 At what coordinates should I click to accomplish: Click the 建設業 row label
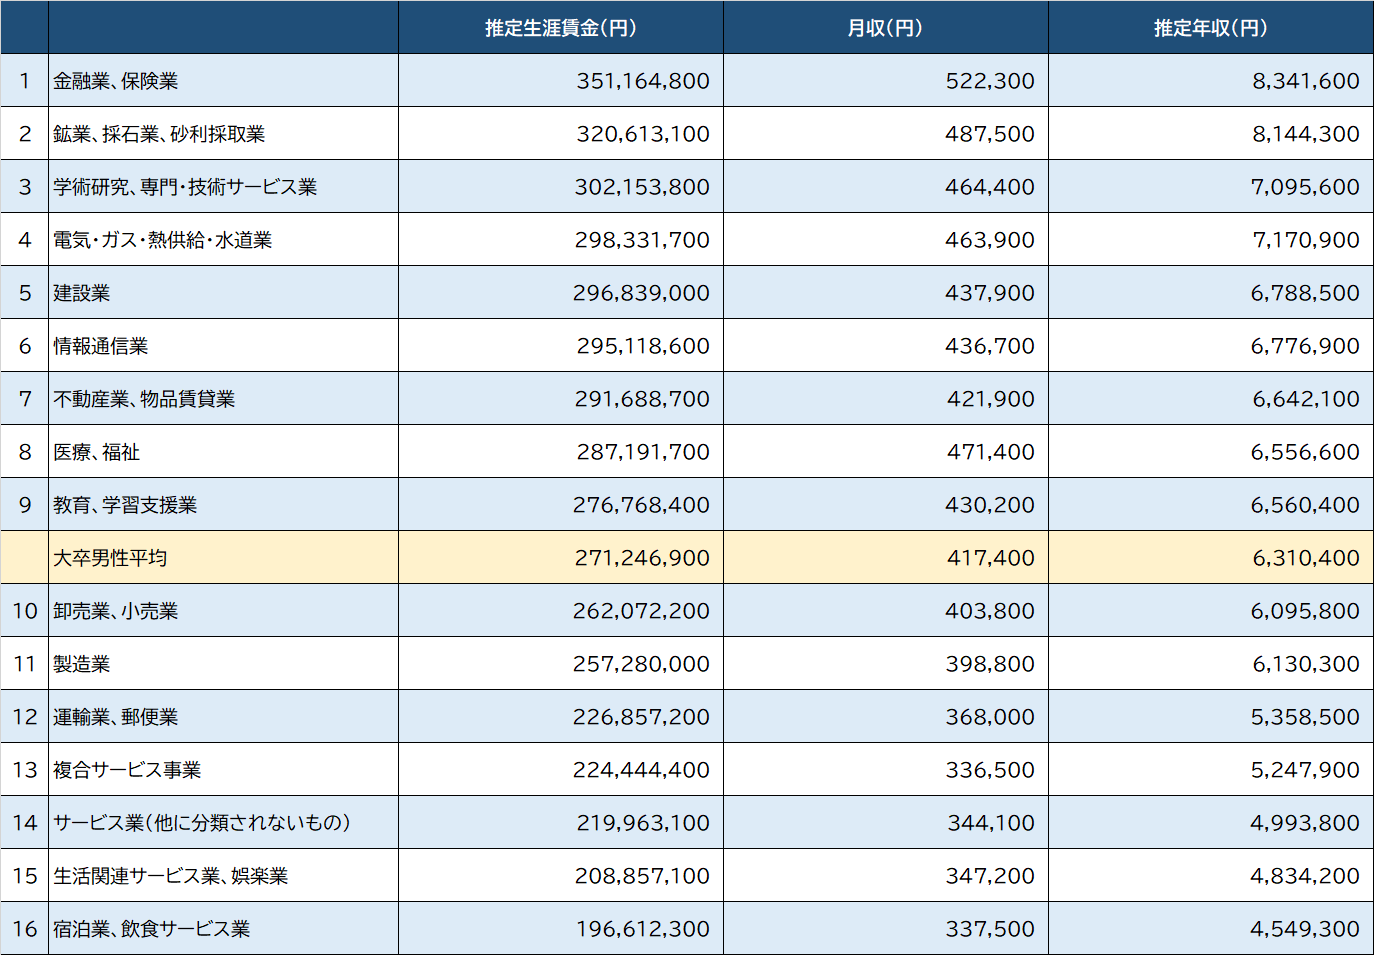pyautogui.click(x=75, y=292)
